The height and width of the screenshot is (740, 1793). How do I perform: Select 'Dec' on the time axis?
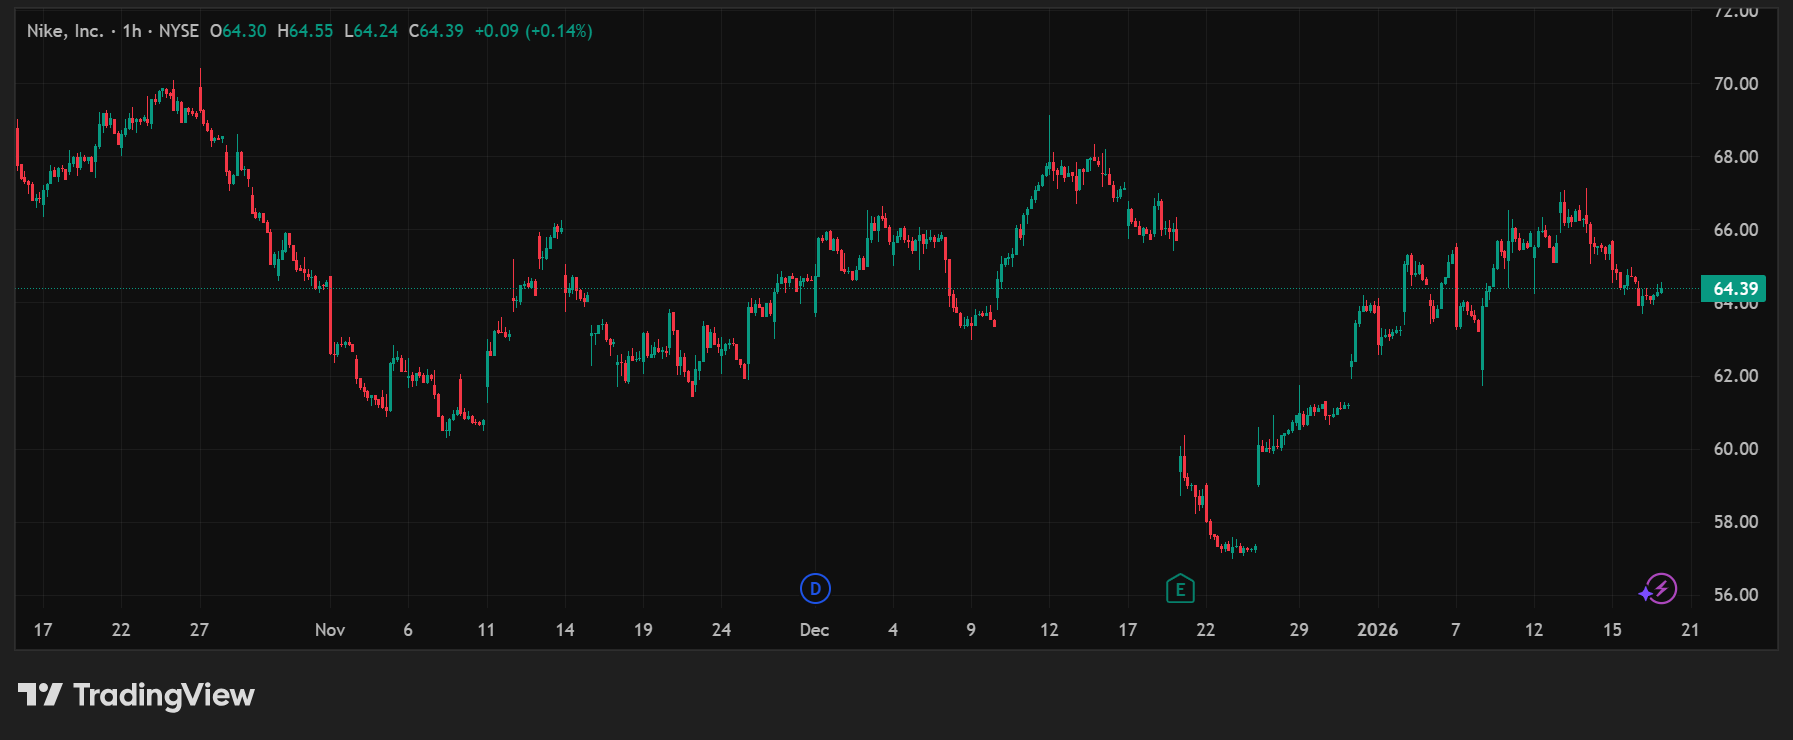(x=814, y=630)
